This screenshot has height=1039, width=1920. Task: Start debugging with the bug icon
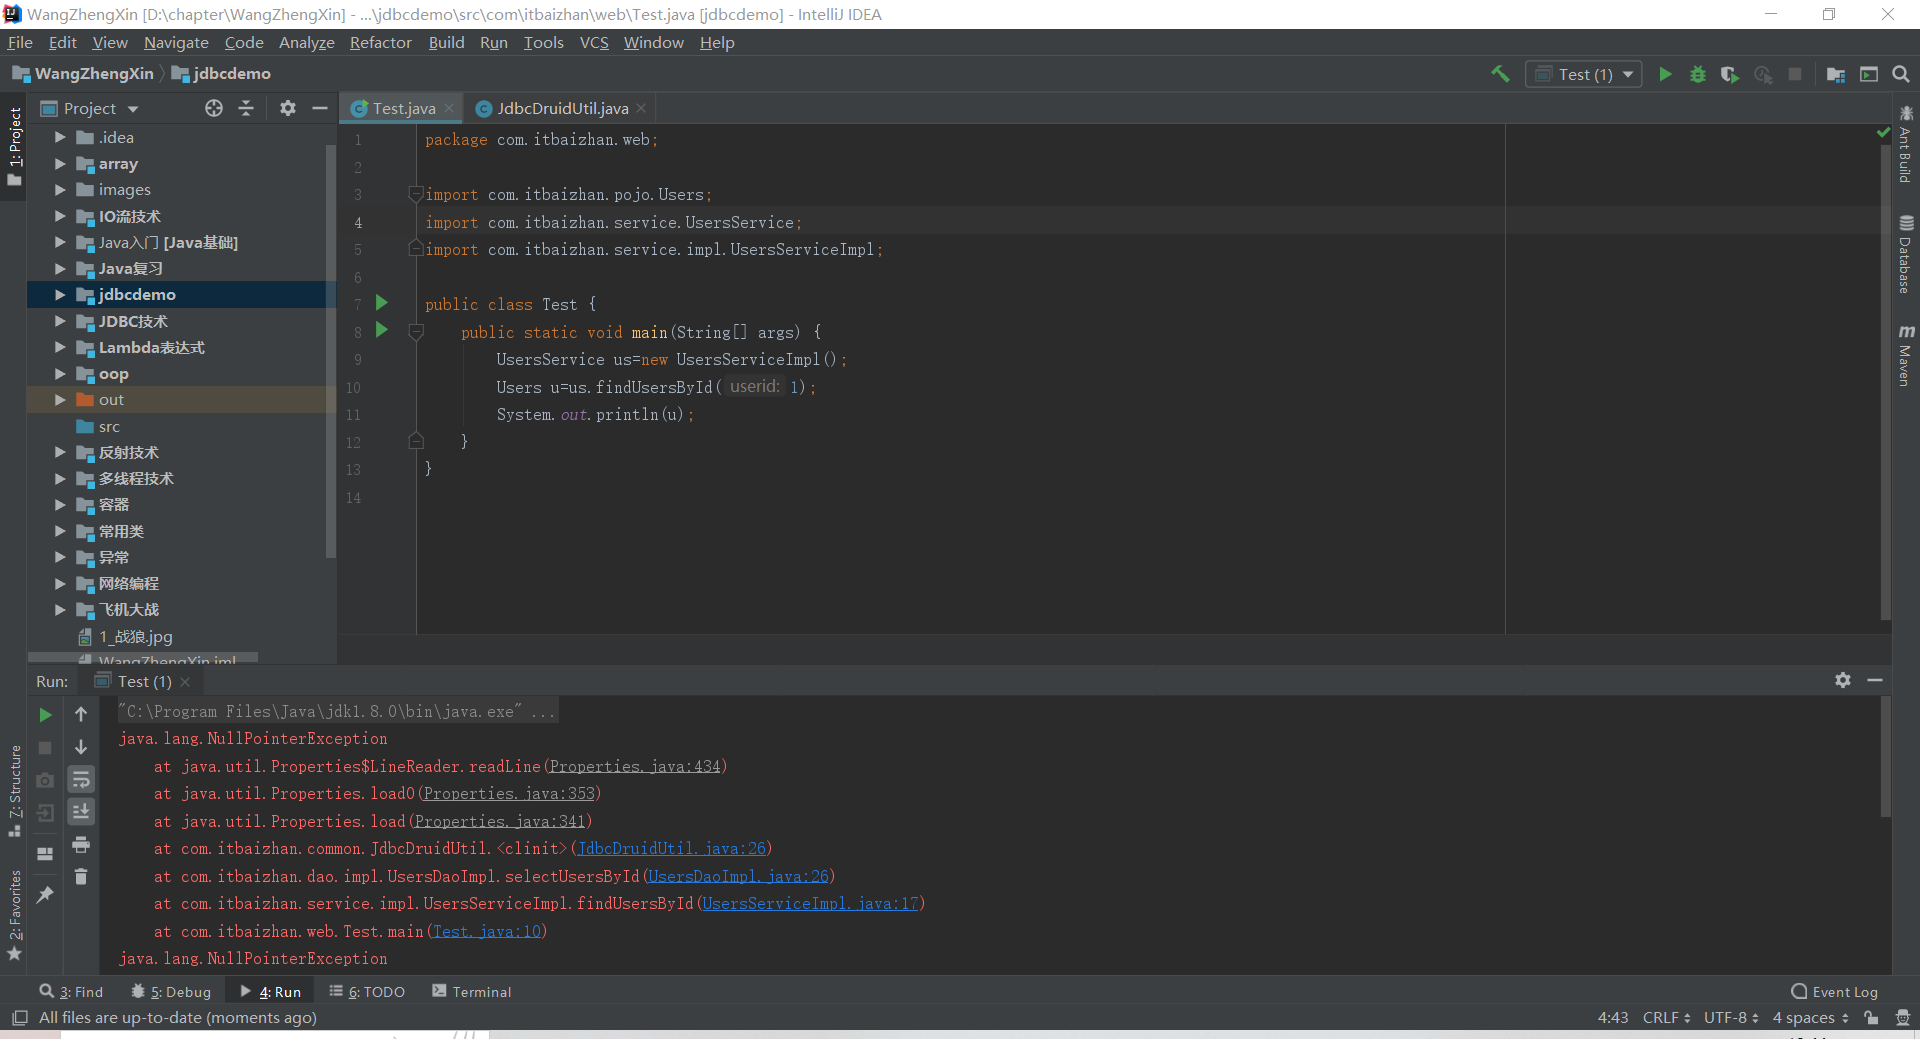point(1697,74)
